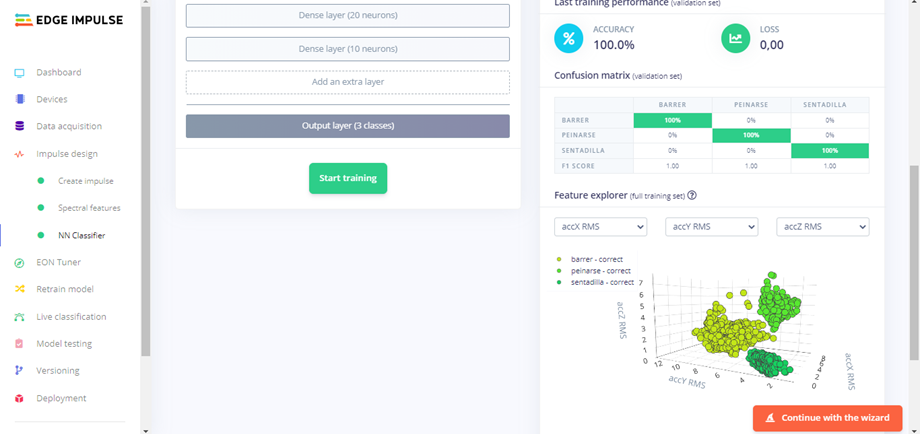Click the Model testing icon
The image size is (920, 434).
[19, 344]
